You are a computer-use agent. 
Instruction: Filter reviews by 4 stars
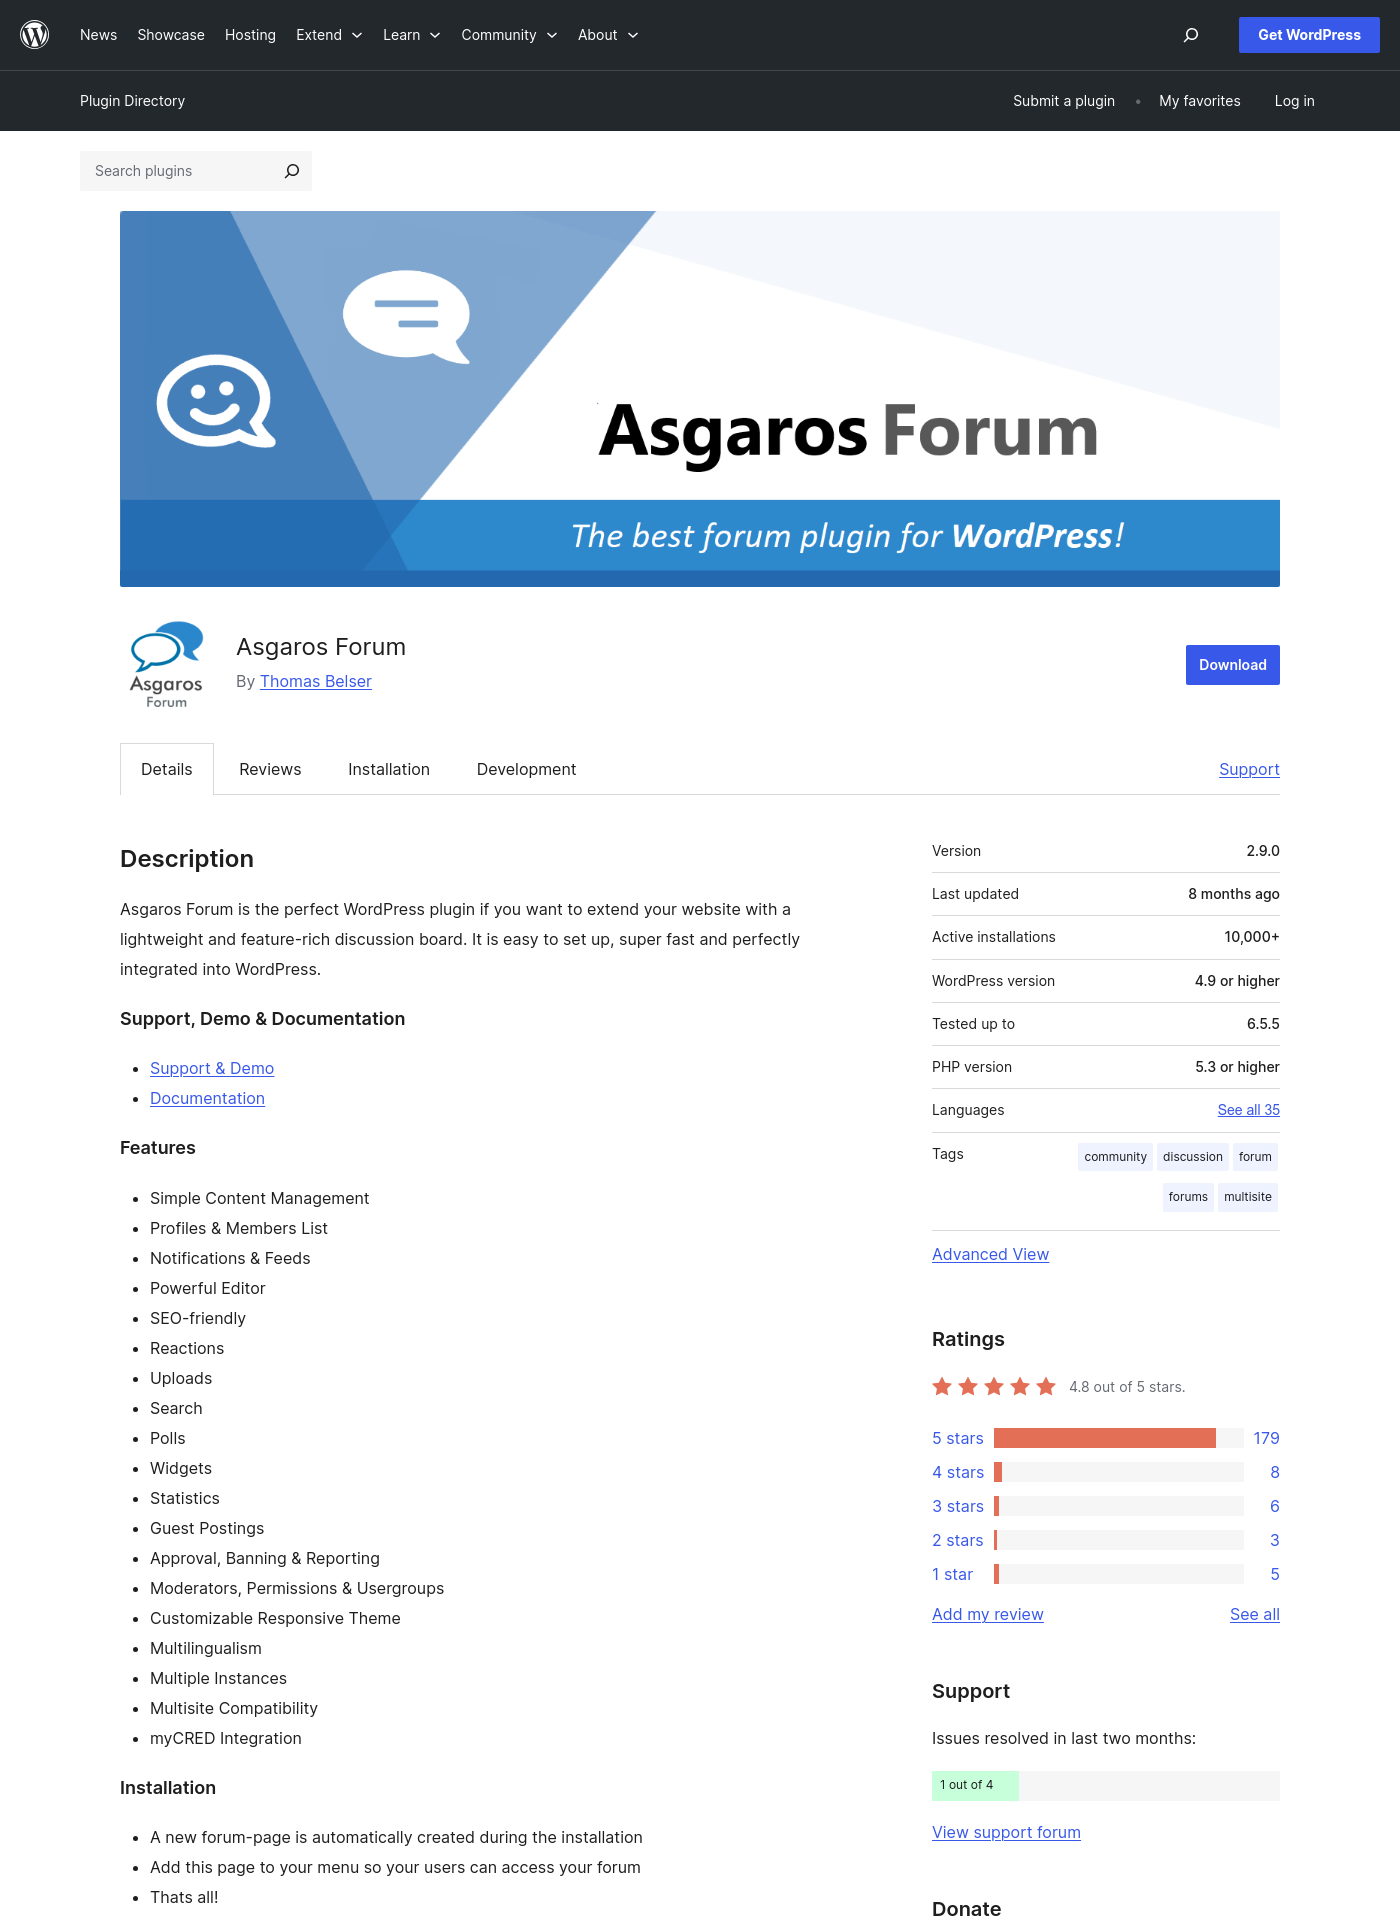point(958,1472)
